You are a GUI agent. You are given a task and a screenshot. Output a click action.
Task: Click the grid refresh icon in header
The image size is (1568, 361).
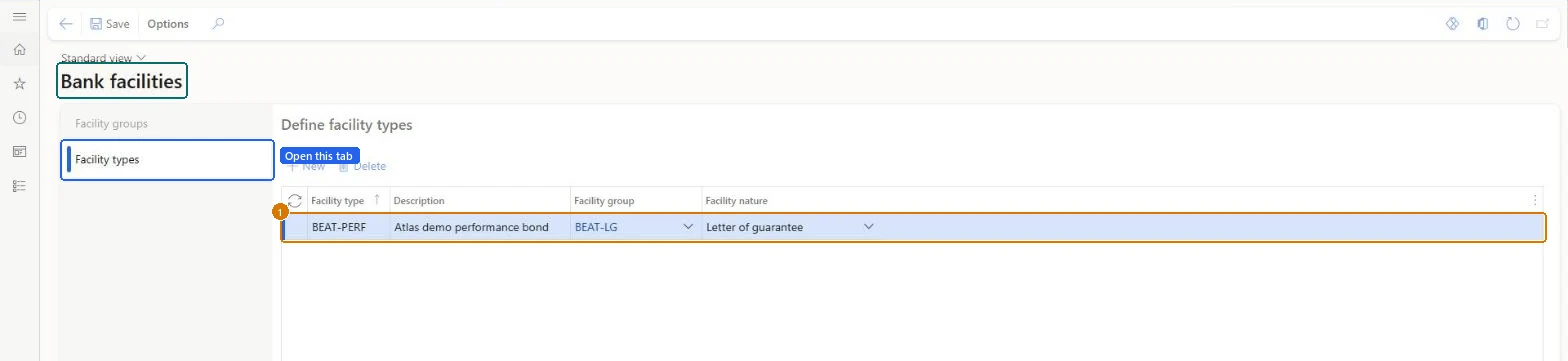pos(295,200)
